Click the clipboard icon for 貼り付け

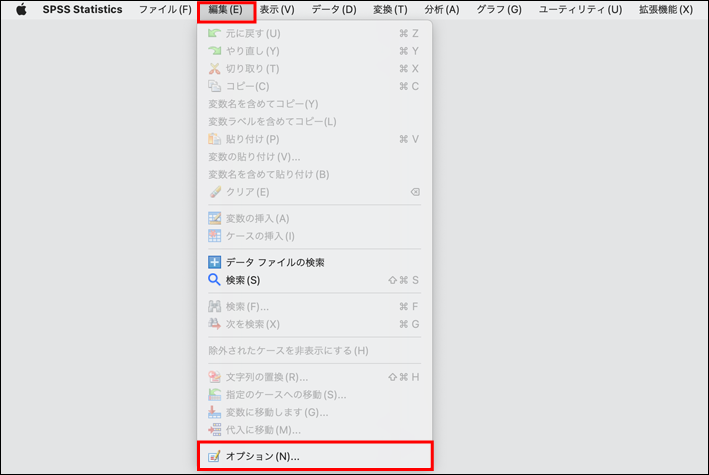tap(214, 139)
